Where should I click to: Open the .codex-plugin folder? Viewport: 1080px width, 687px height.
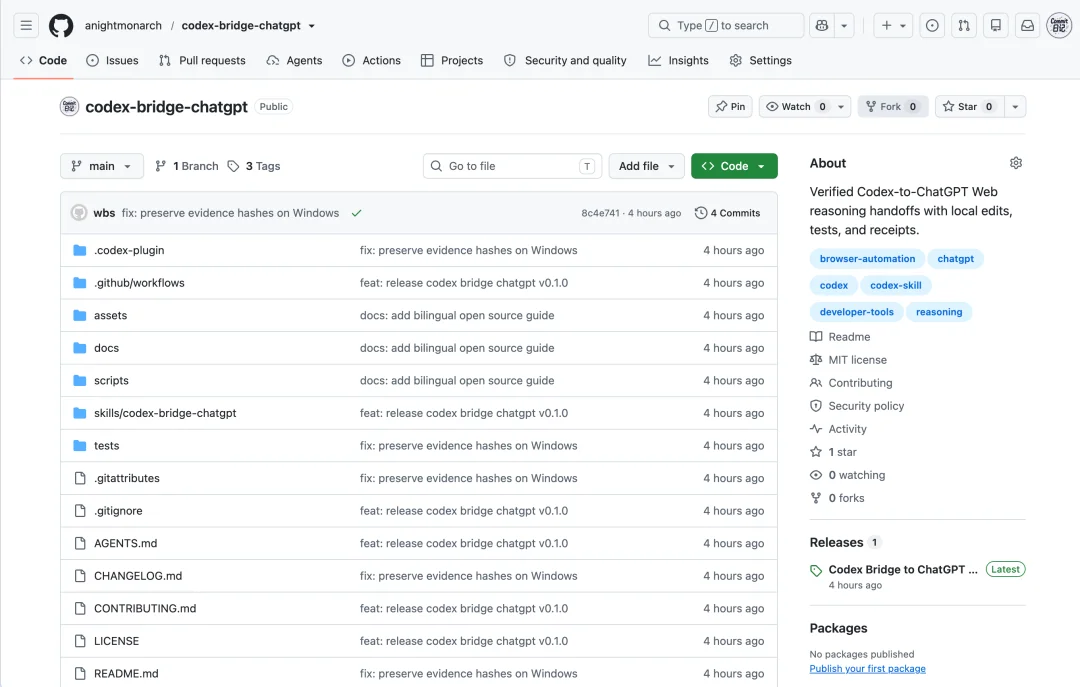point(129,250)
